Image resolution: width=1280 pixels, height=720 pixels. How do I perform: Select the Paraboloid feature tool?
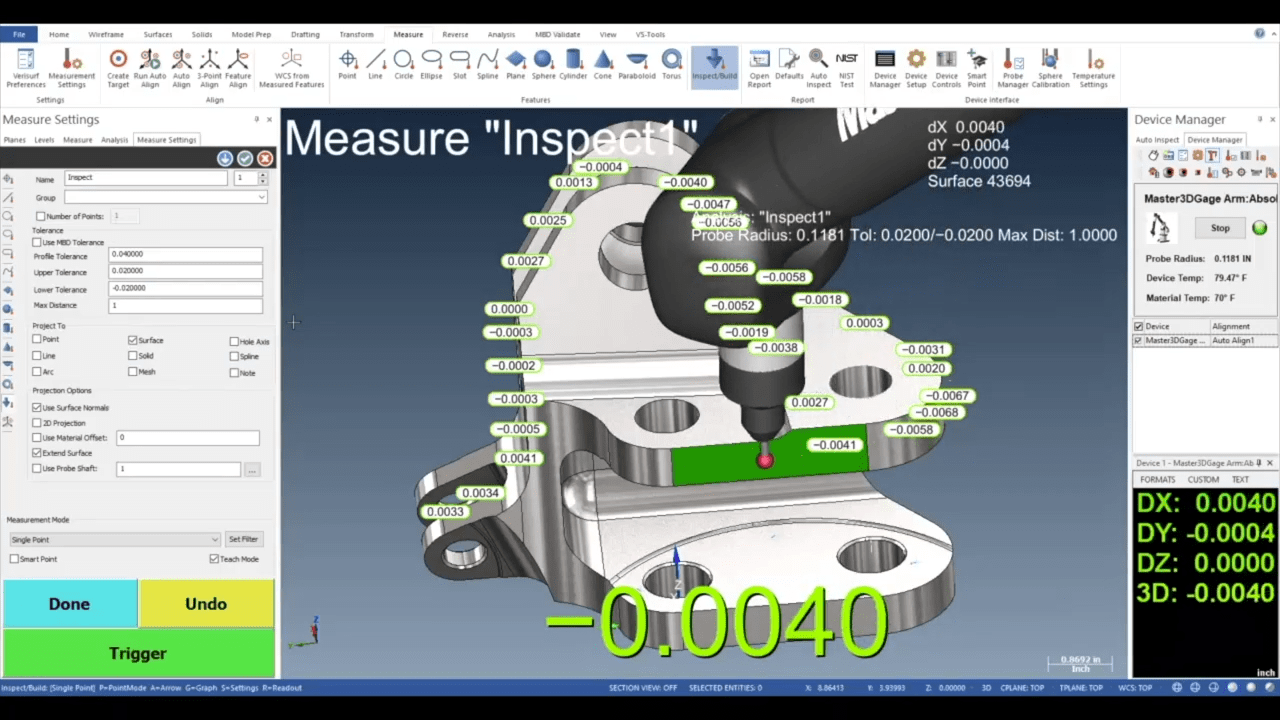click(x=637, y=65)
